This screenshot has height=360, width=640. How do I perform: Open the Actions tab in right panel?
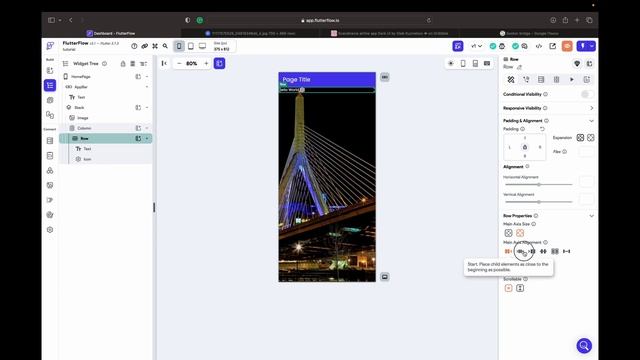[526, 80]
